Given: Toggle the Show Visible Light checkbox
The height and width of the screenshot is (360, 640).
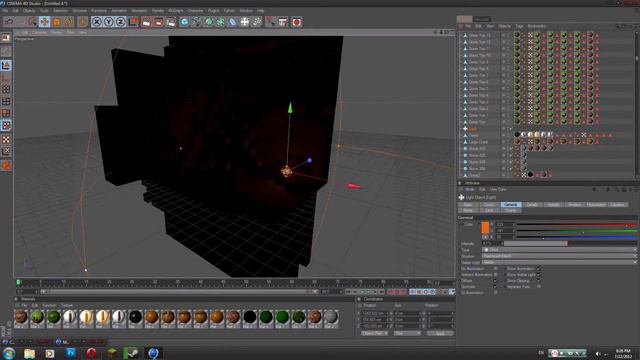Looking at the screenshot, I should (539, 275).
